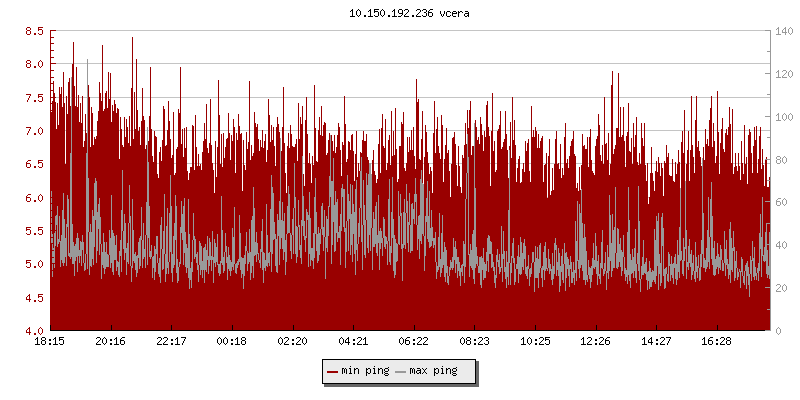Click the 8.5 value on left axis

point(34,31)
